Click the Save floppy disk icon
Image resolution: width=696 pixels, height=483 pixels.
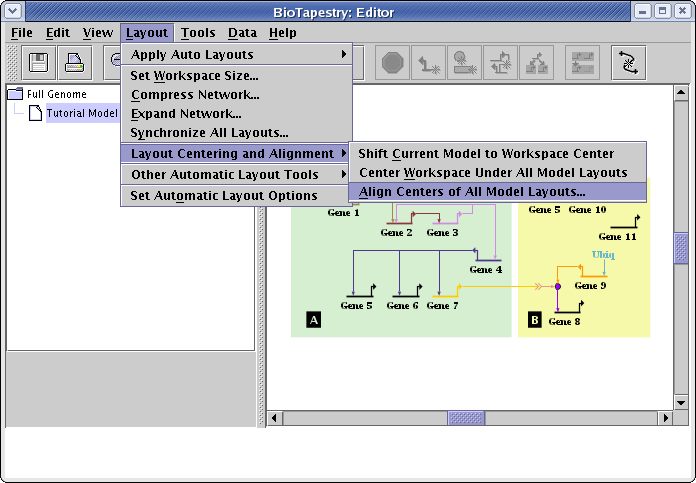point(40,63)
